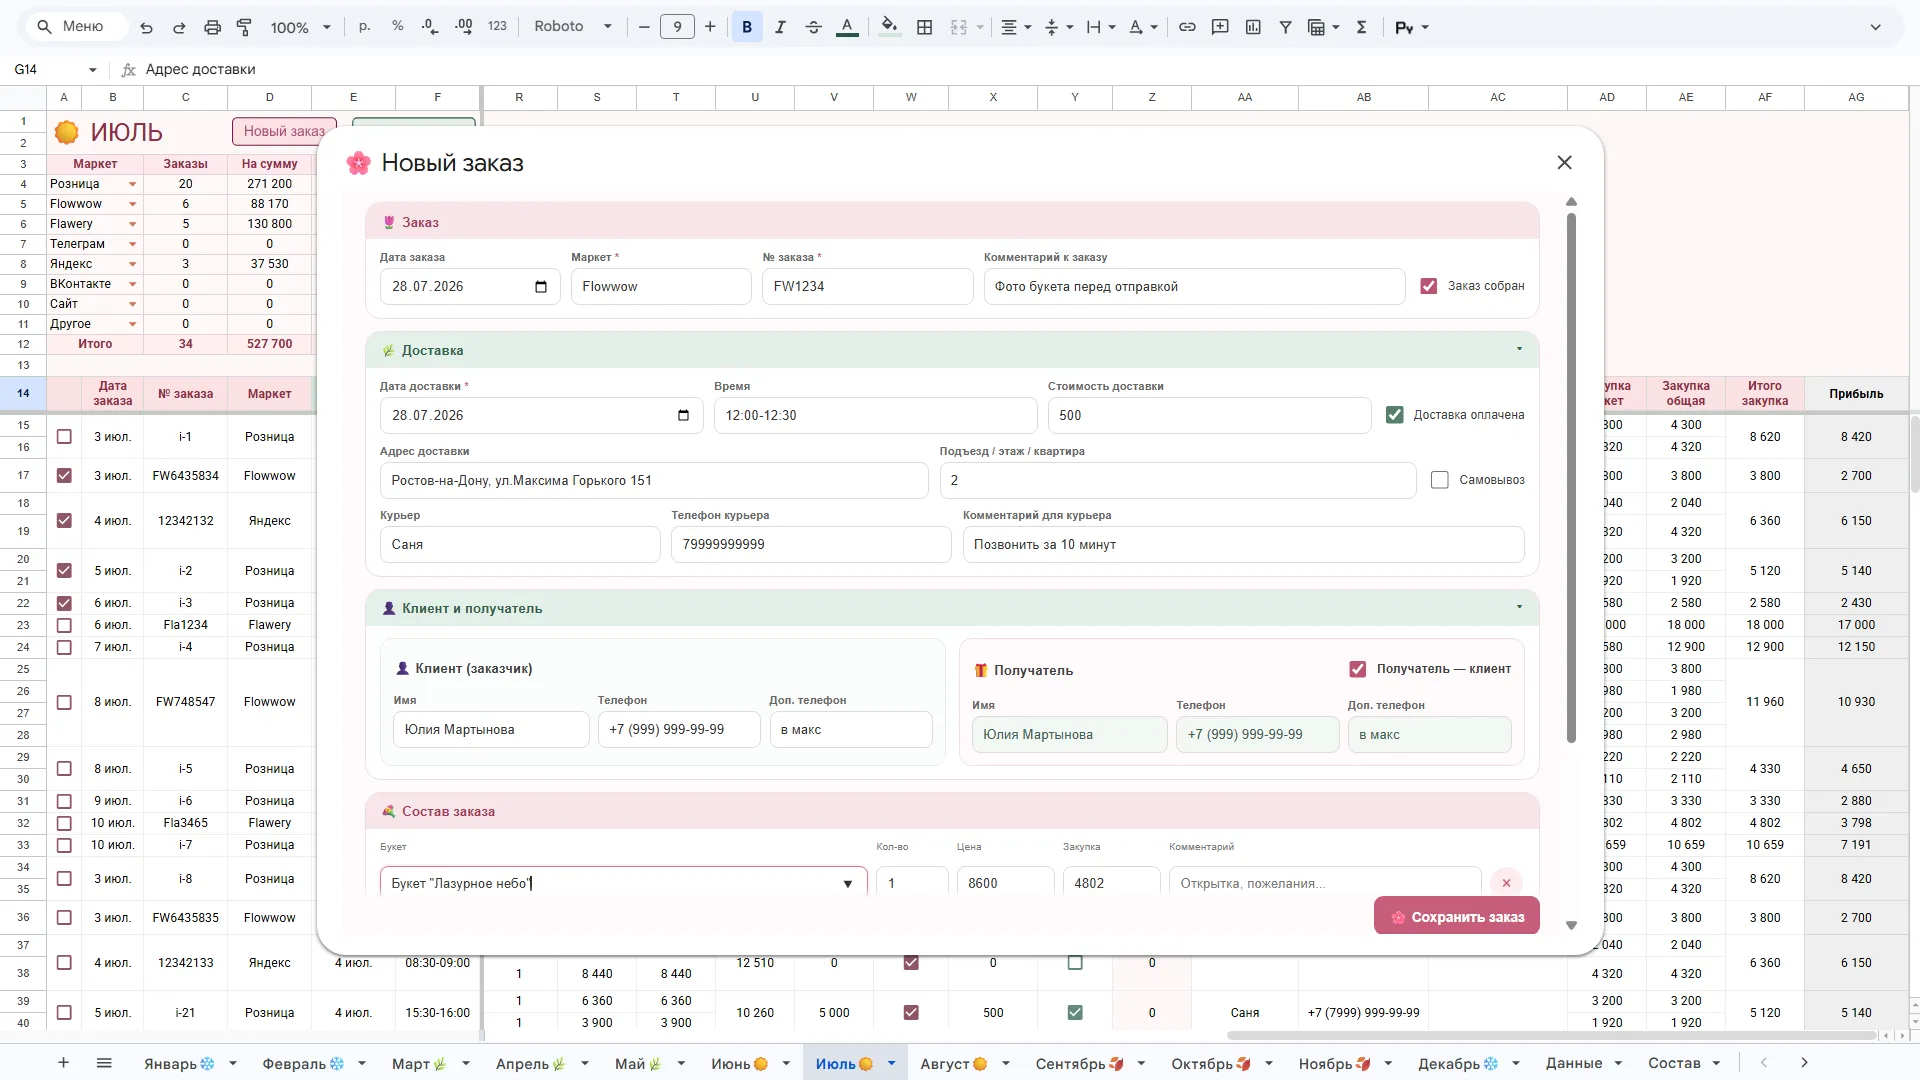Collapse the 'Доставка' section
Viewport: 1920px width, 1080px height.
tap(1519, 349)
